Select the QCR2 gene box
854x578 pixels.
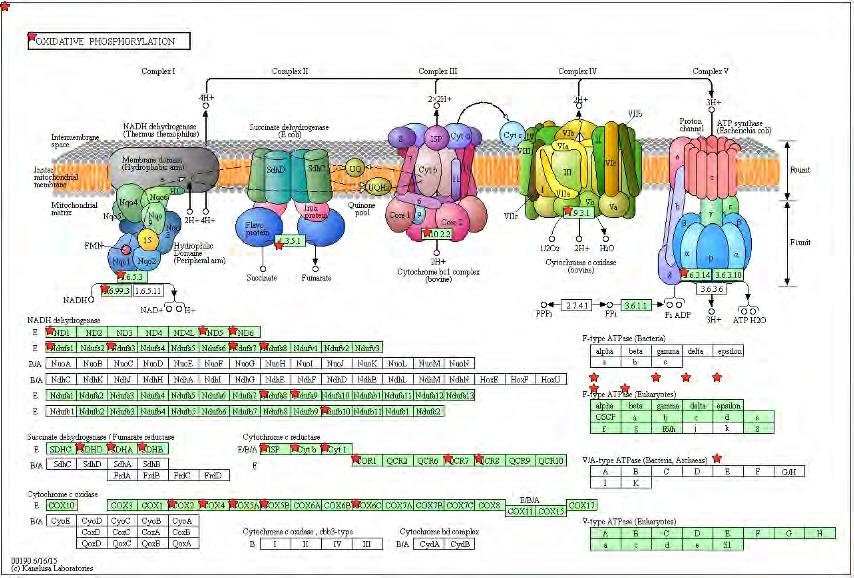(x=398, y=461)
